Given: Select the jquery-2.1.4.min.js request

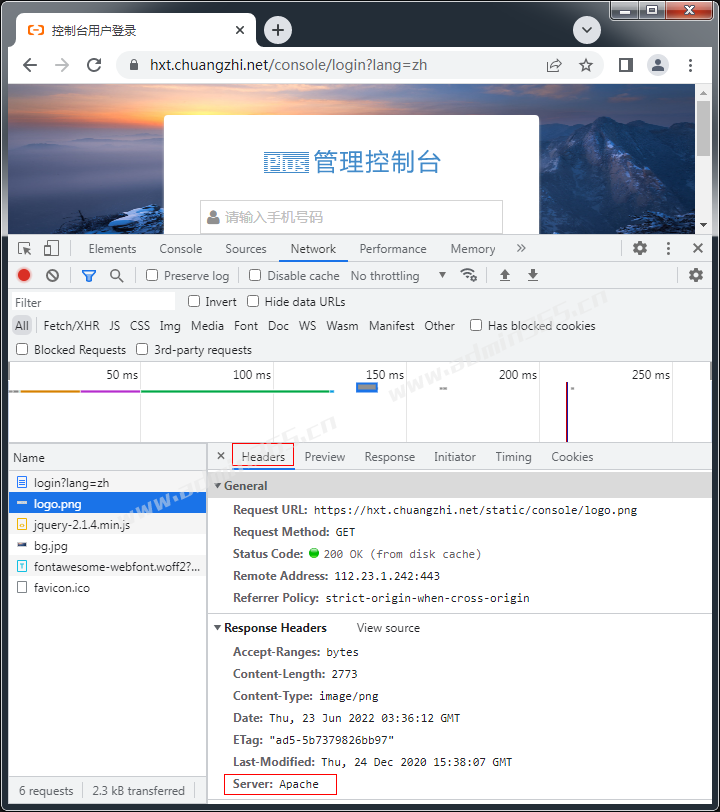Looking at the screenshot, I should 108,525.
